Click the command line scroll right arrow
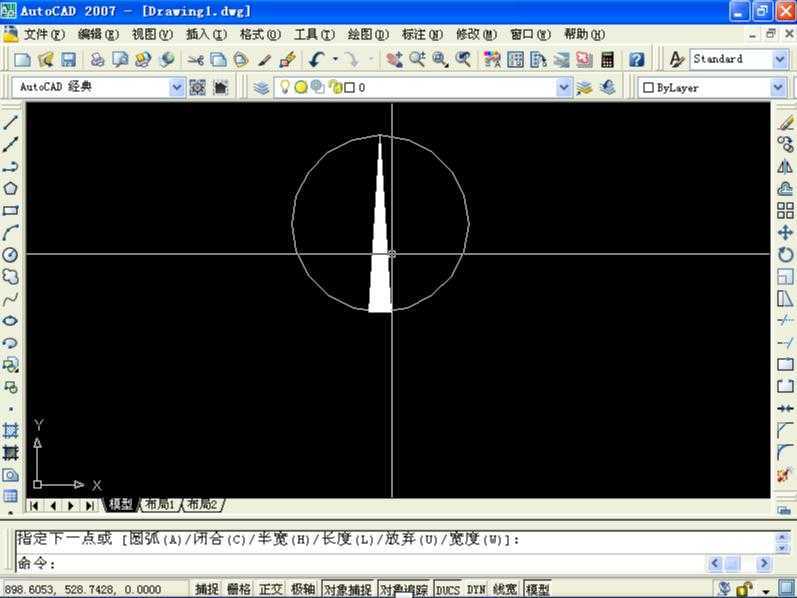The width and height of the screenshot is (797, 598). pyautogui.click(x=763, y=563)
